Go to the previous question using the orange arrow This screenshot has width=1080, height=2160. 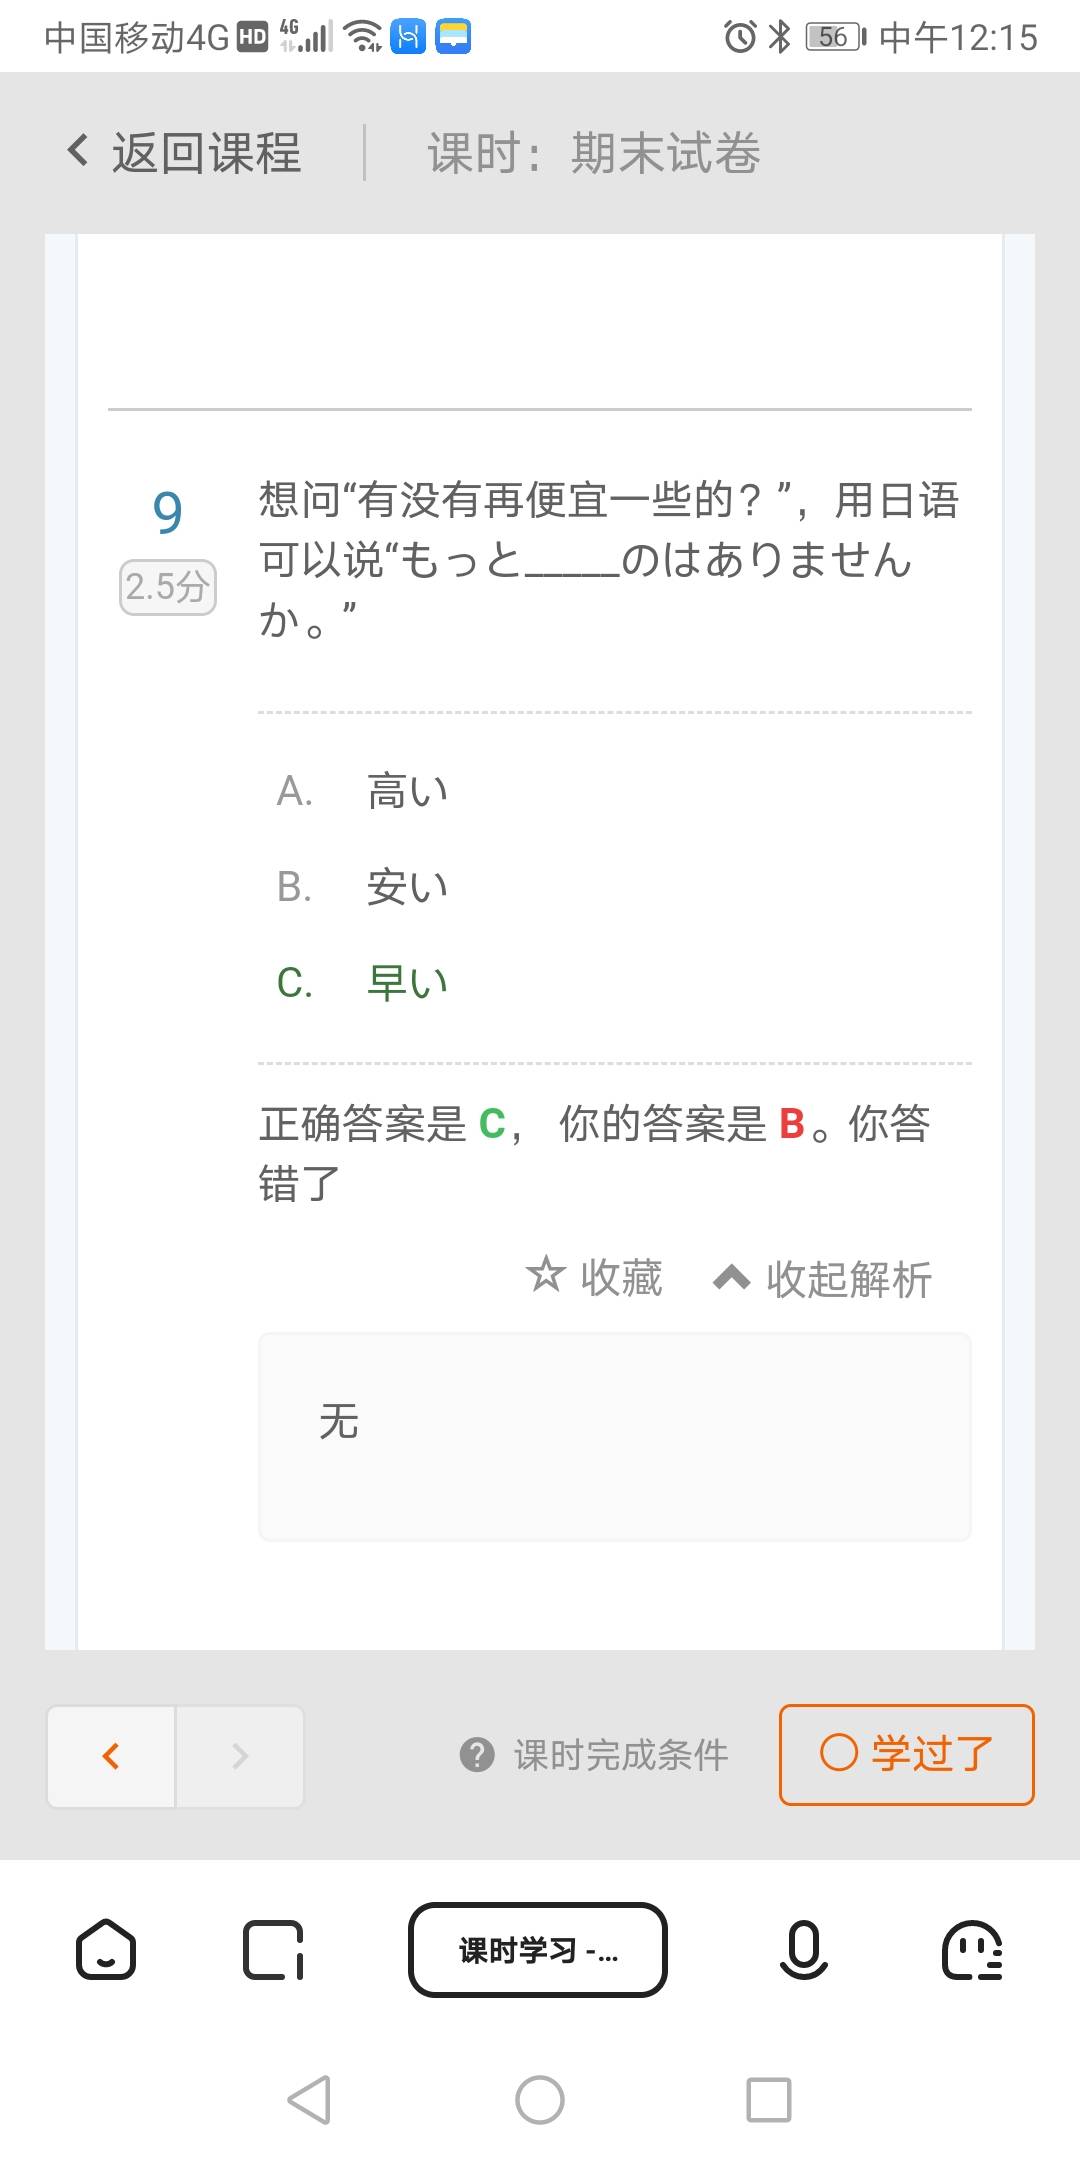click(111, 1756)
